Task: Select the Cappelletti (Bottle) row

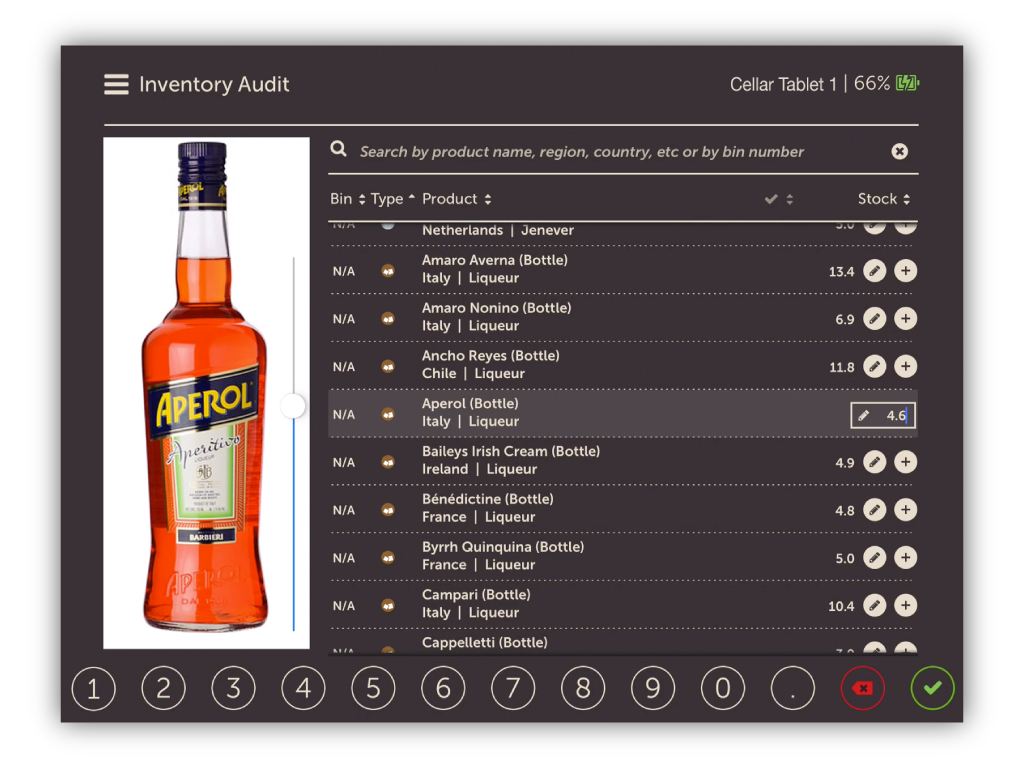Action: tap(623, 643)
